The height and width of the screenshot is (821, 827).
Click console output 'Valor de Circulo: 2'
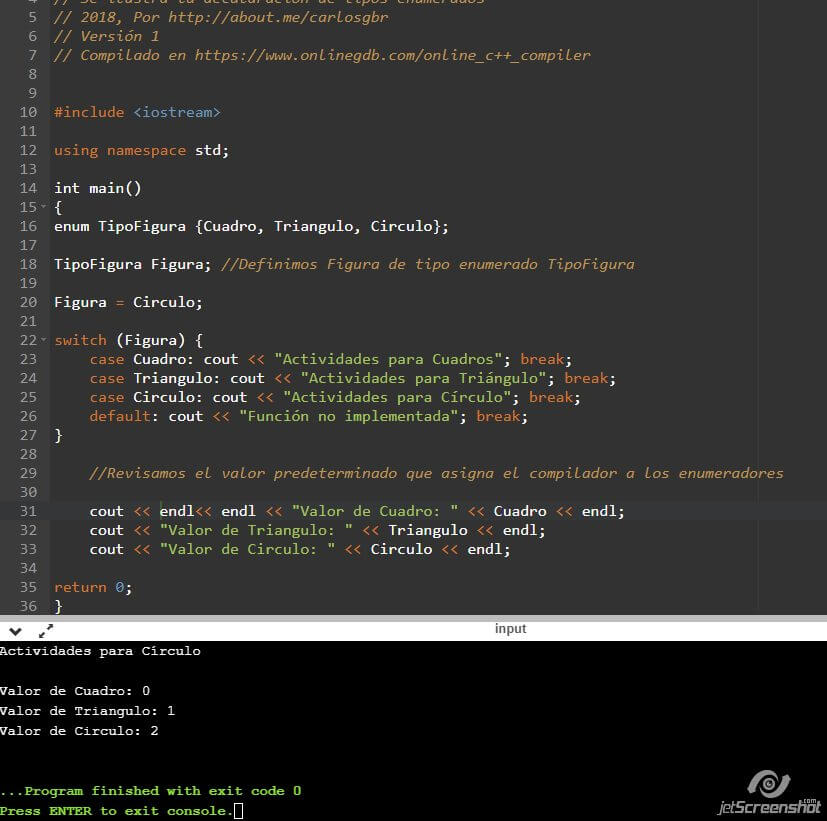tap(79, 731)
